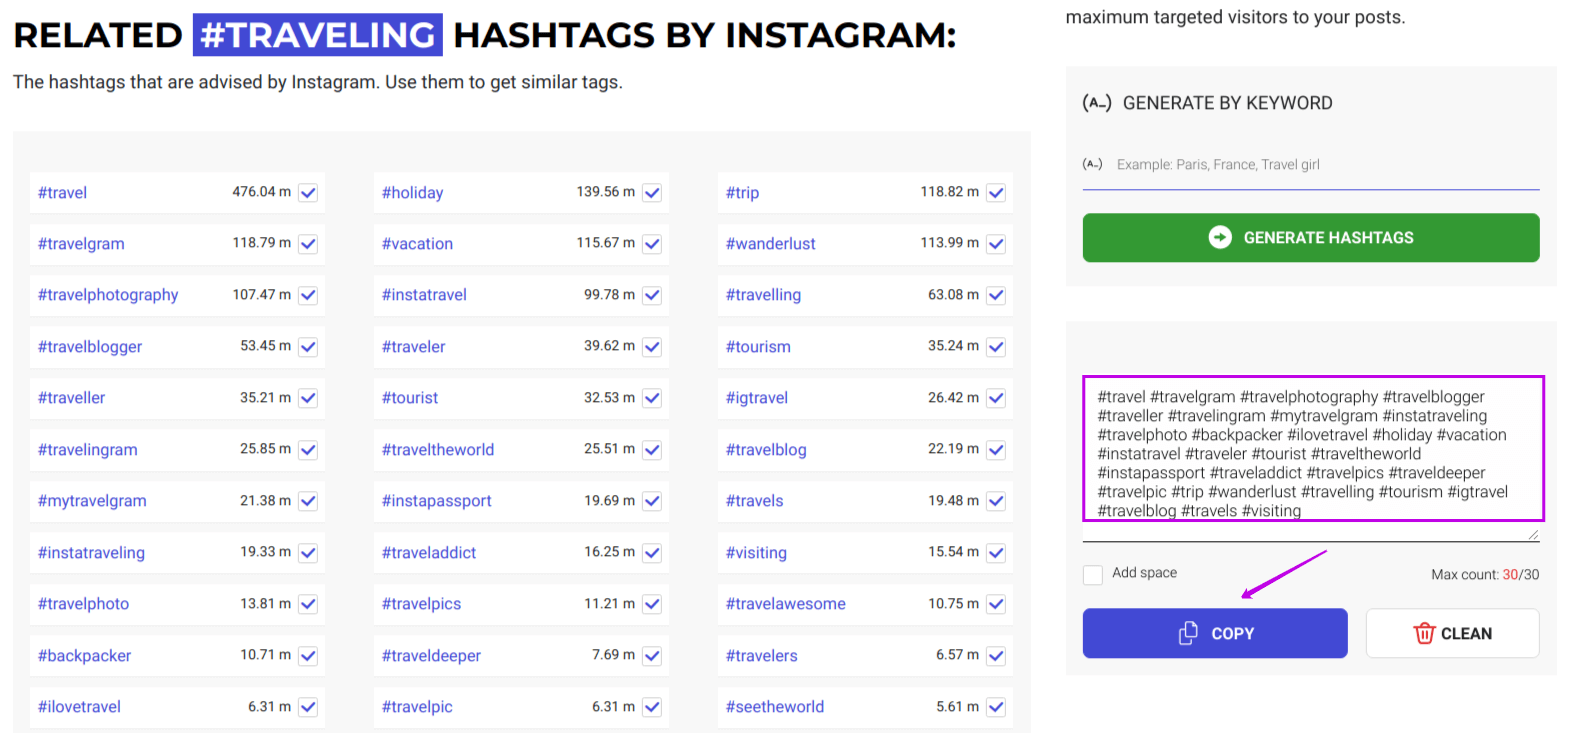Uncheck the #tourism hashtag
The width and height of the screenshot is (1574, 733).
coord(996,346)
